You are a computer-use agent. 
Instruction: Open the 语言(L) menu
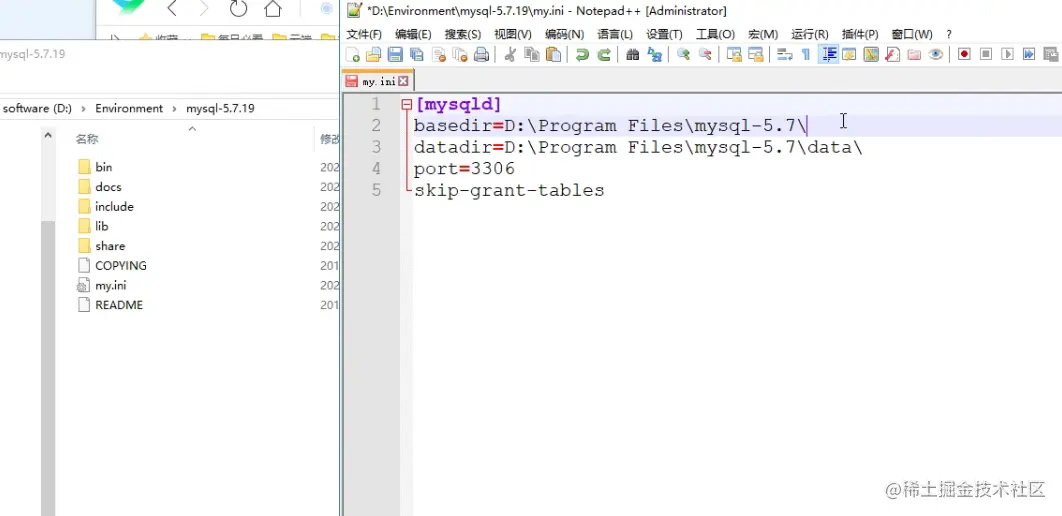(615, 35)
